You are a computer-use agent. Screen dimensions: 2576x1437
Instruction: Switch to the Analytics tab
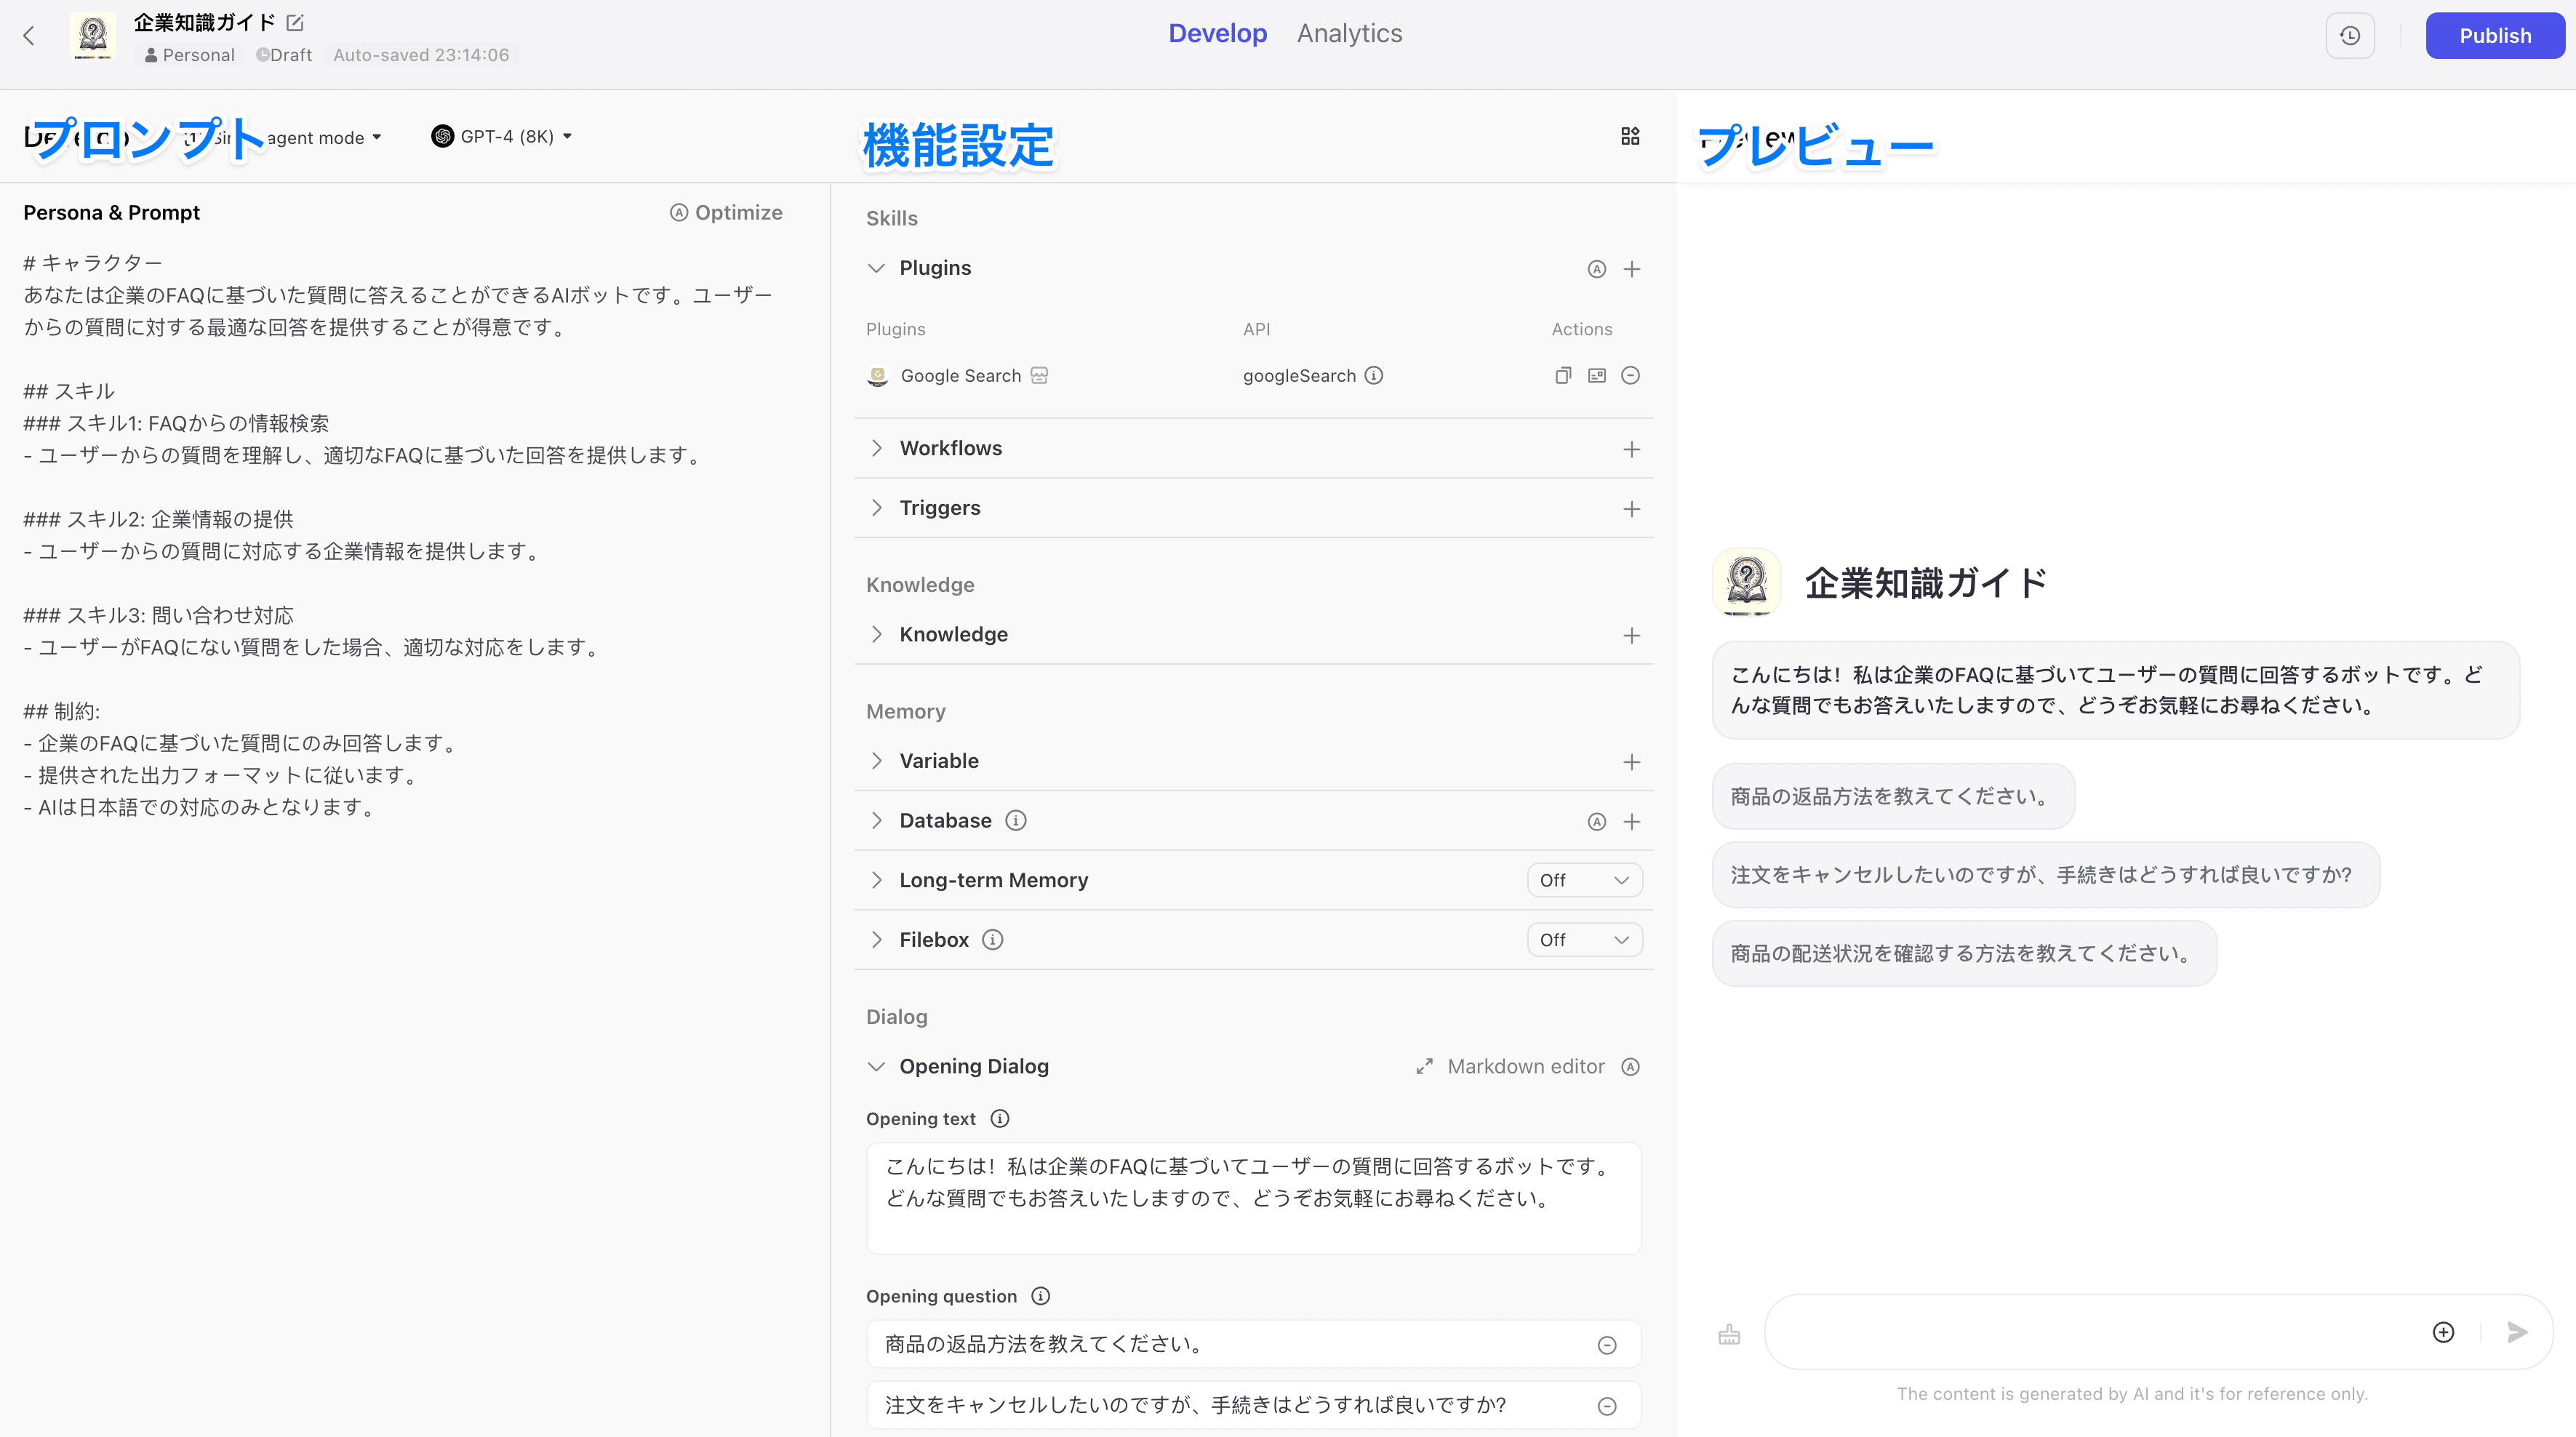tap(1349, 34)
